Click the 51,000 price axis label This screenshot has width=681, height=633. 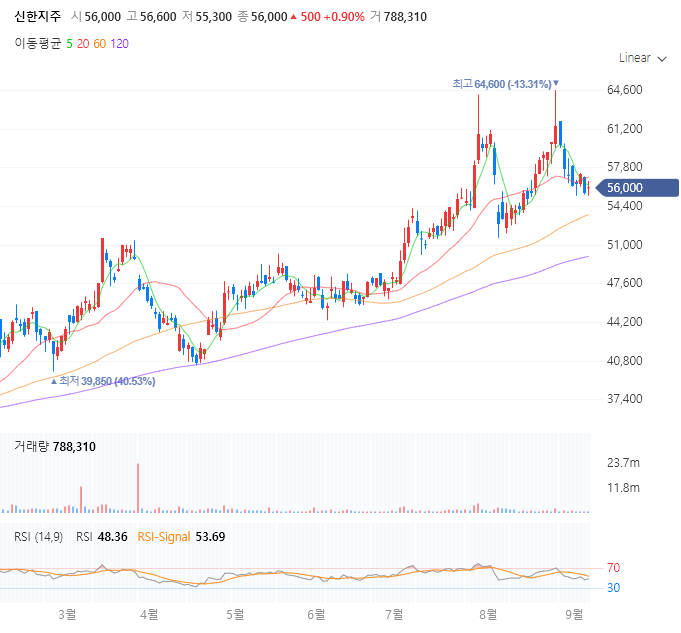click(x=625, y=245)
